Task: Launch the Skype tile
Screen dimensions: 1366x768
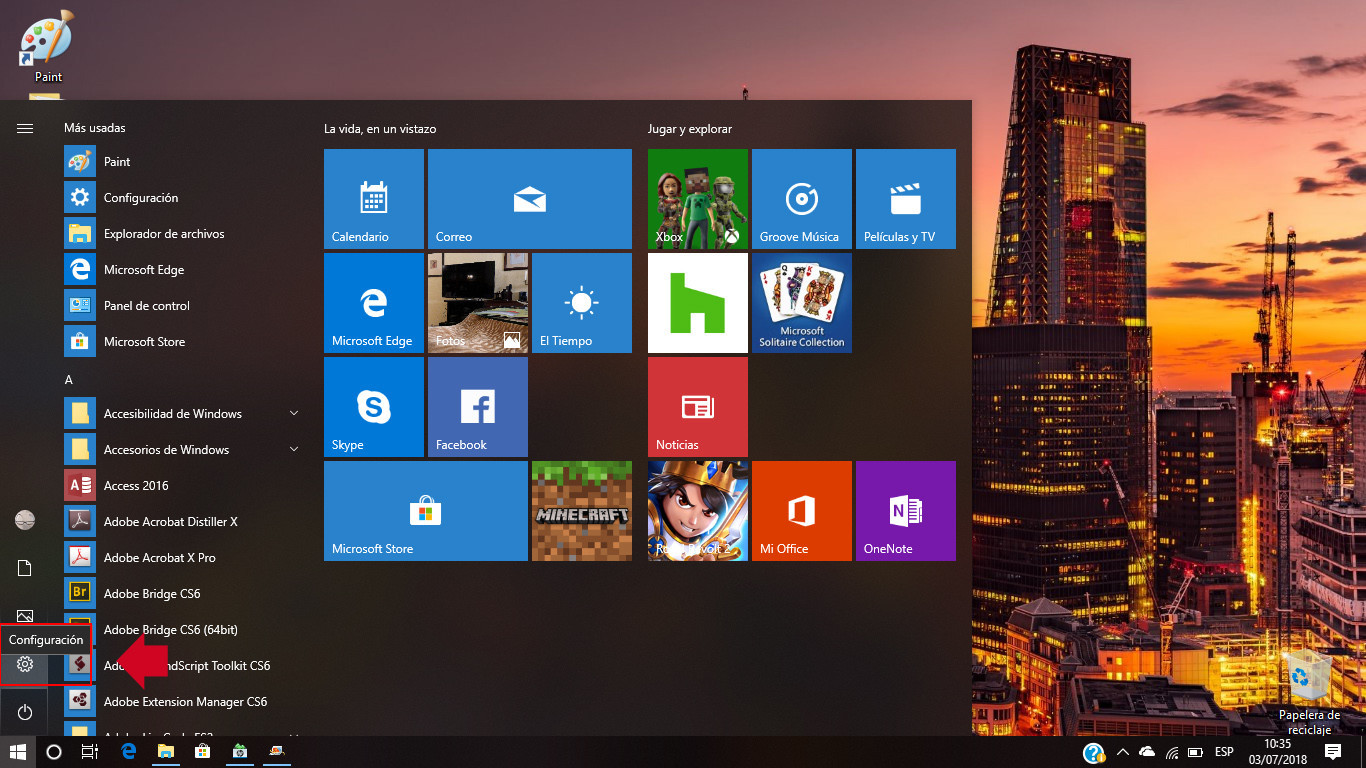Action: [373, 406]
